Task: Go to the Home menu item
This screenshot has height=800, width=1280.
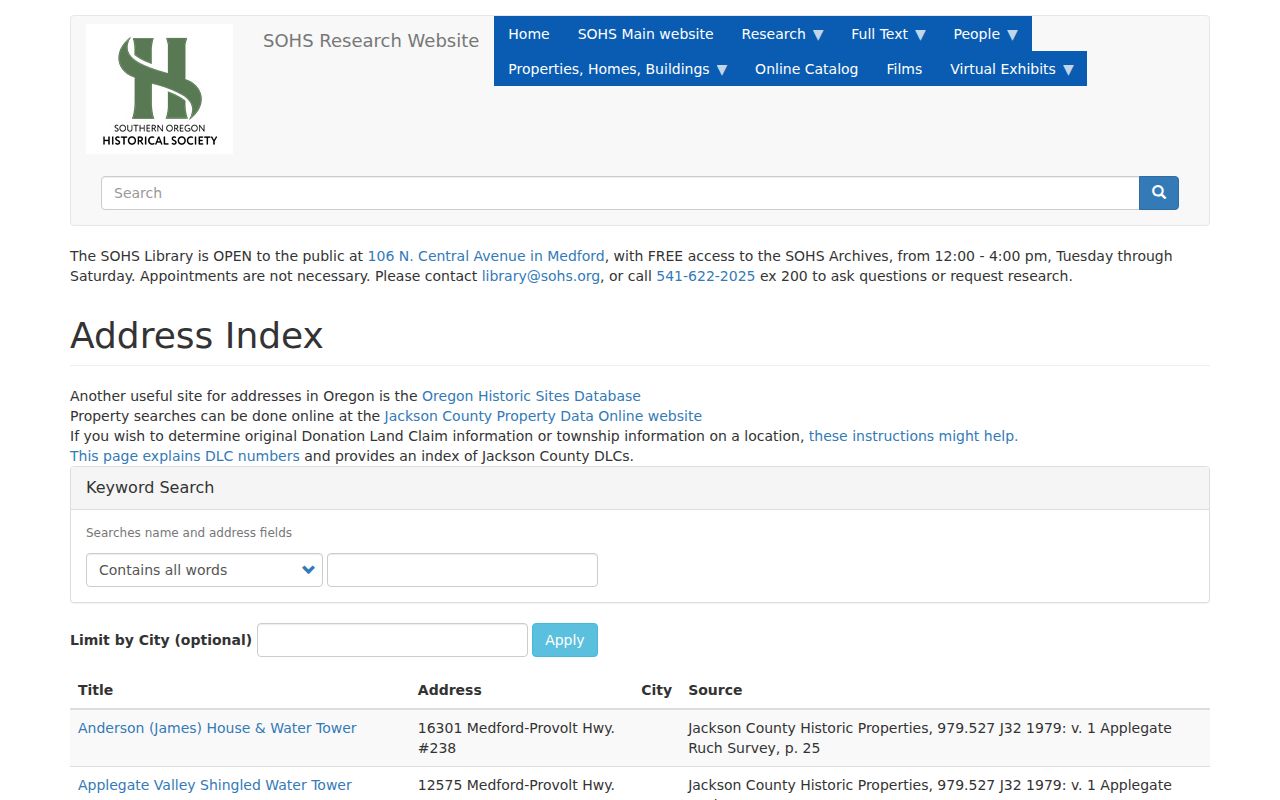Action: pos(529,34)
